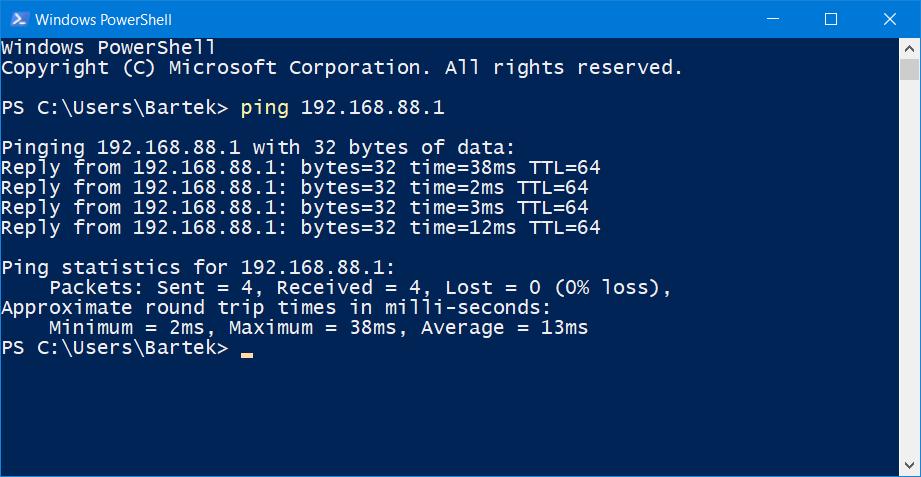Click the "Ping statistics for 192.168.88.1" line
Screen dimensions: 921x477
(x=199, y=268)
